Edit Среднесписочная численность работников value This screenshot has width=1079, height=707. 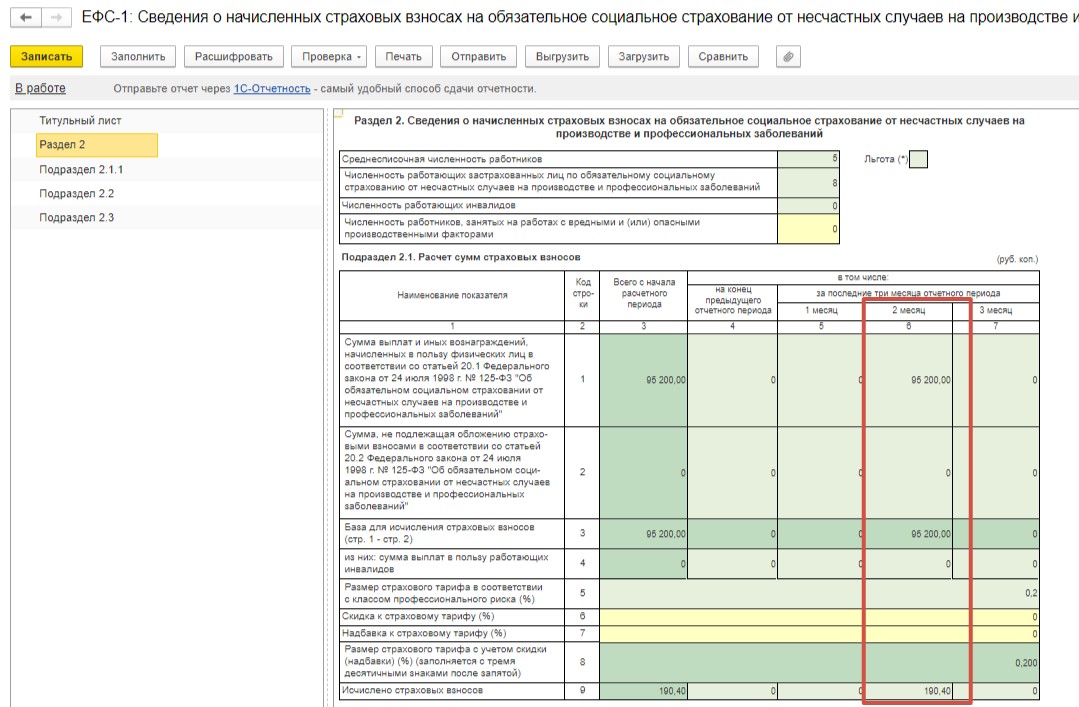tap(808, 159)
